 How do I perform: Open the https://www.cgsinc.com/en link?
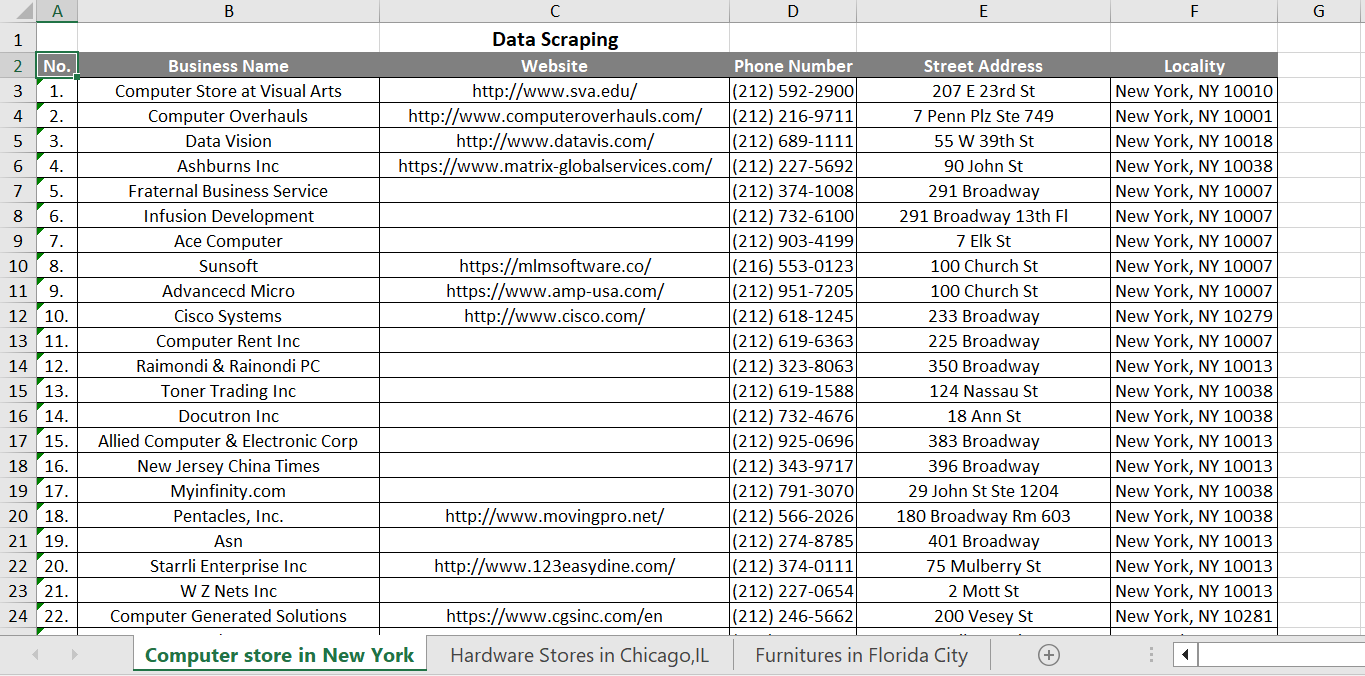554,616
